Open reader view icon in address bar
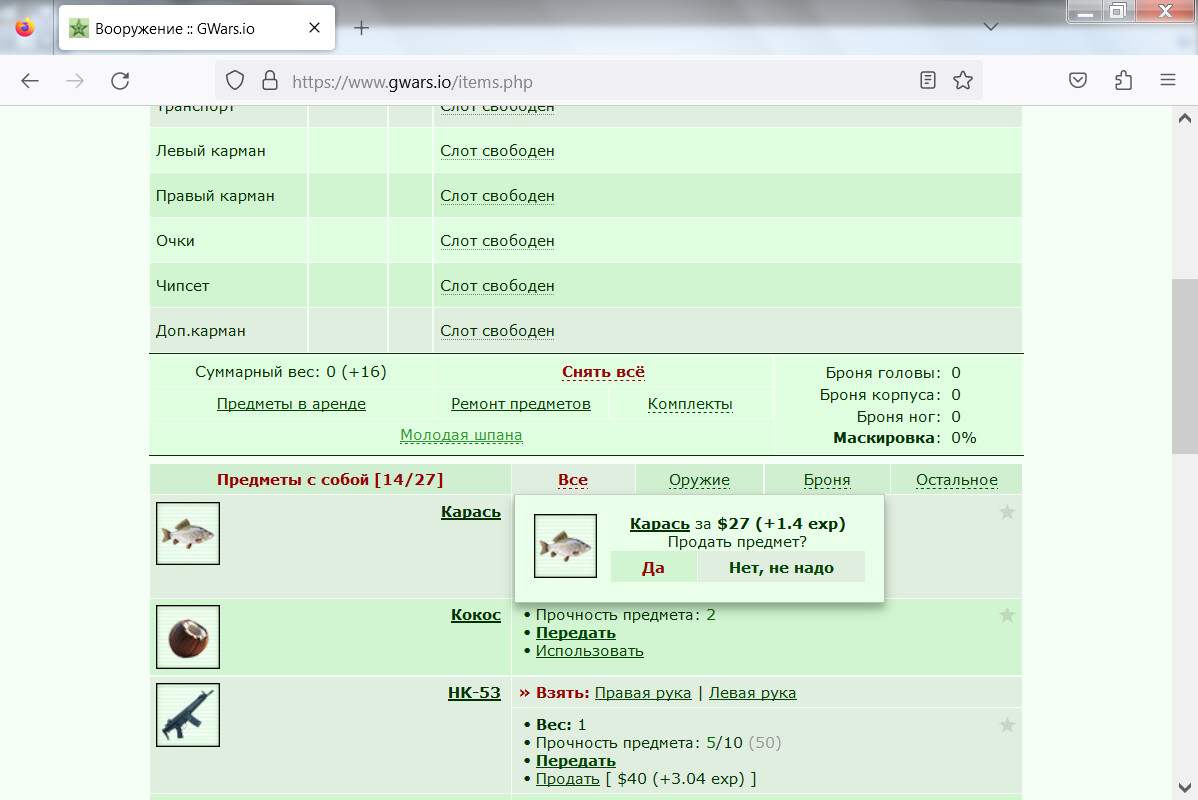 point(928,80)
